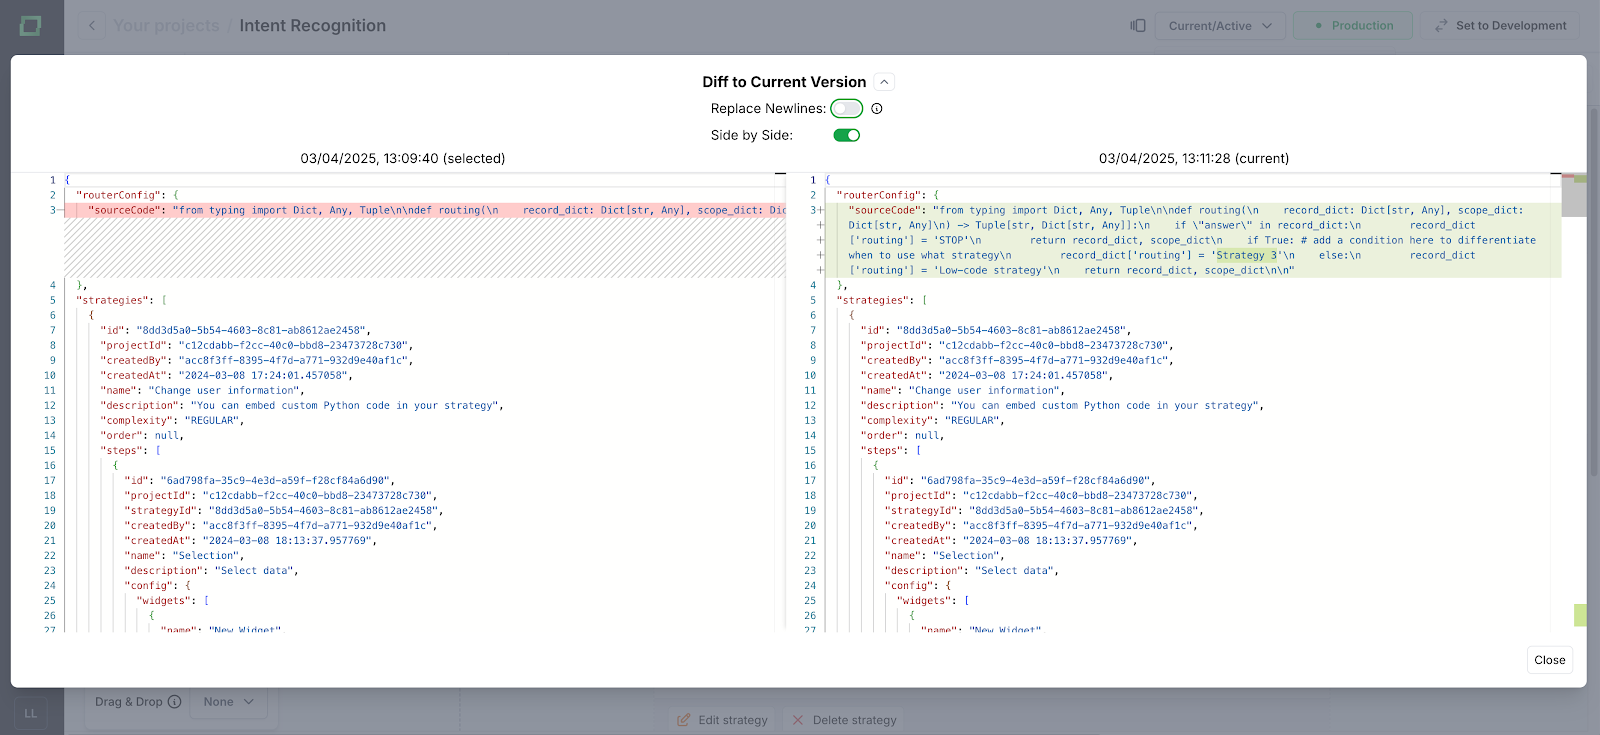Click the X icon on Delete strategy
This screenshot has width=1600, height=735.
[x=797, y=720]
